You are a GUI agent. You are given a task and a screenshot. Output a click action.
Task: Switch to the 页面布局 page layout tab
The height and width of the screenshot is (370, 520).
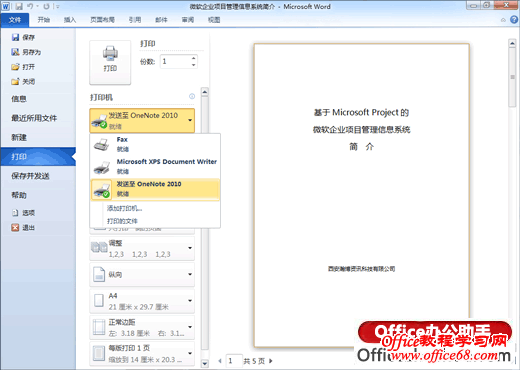(103, 20)
